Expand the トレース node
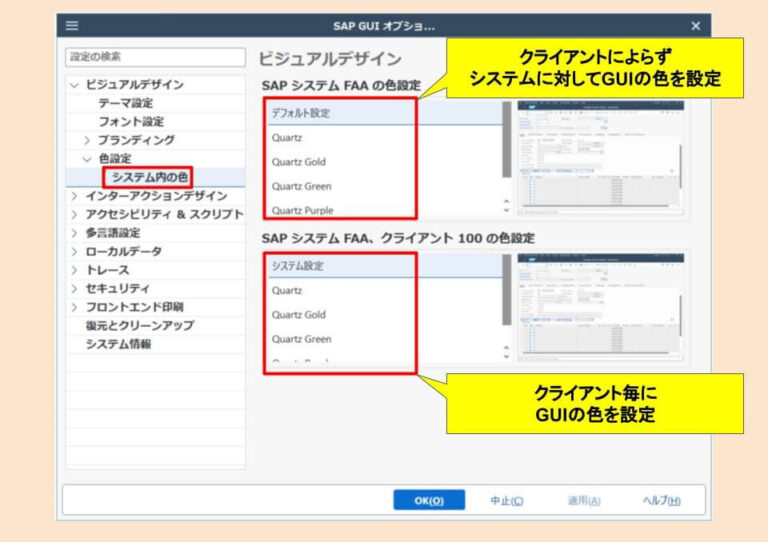Screen dimensions: 768x542 tap(74, 270)
